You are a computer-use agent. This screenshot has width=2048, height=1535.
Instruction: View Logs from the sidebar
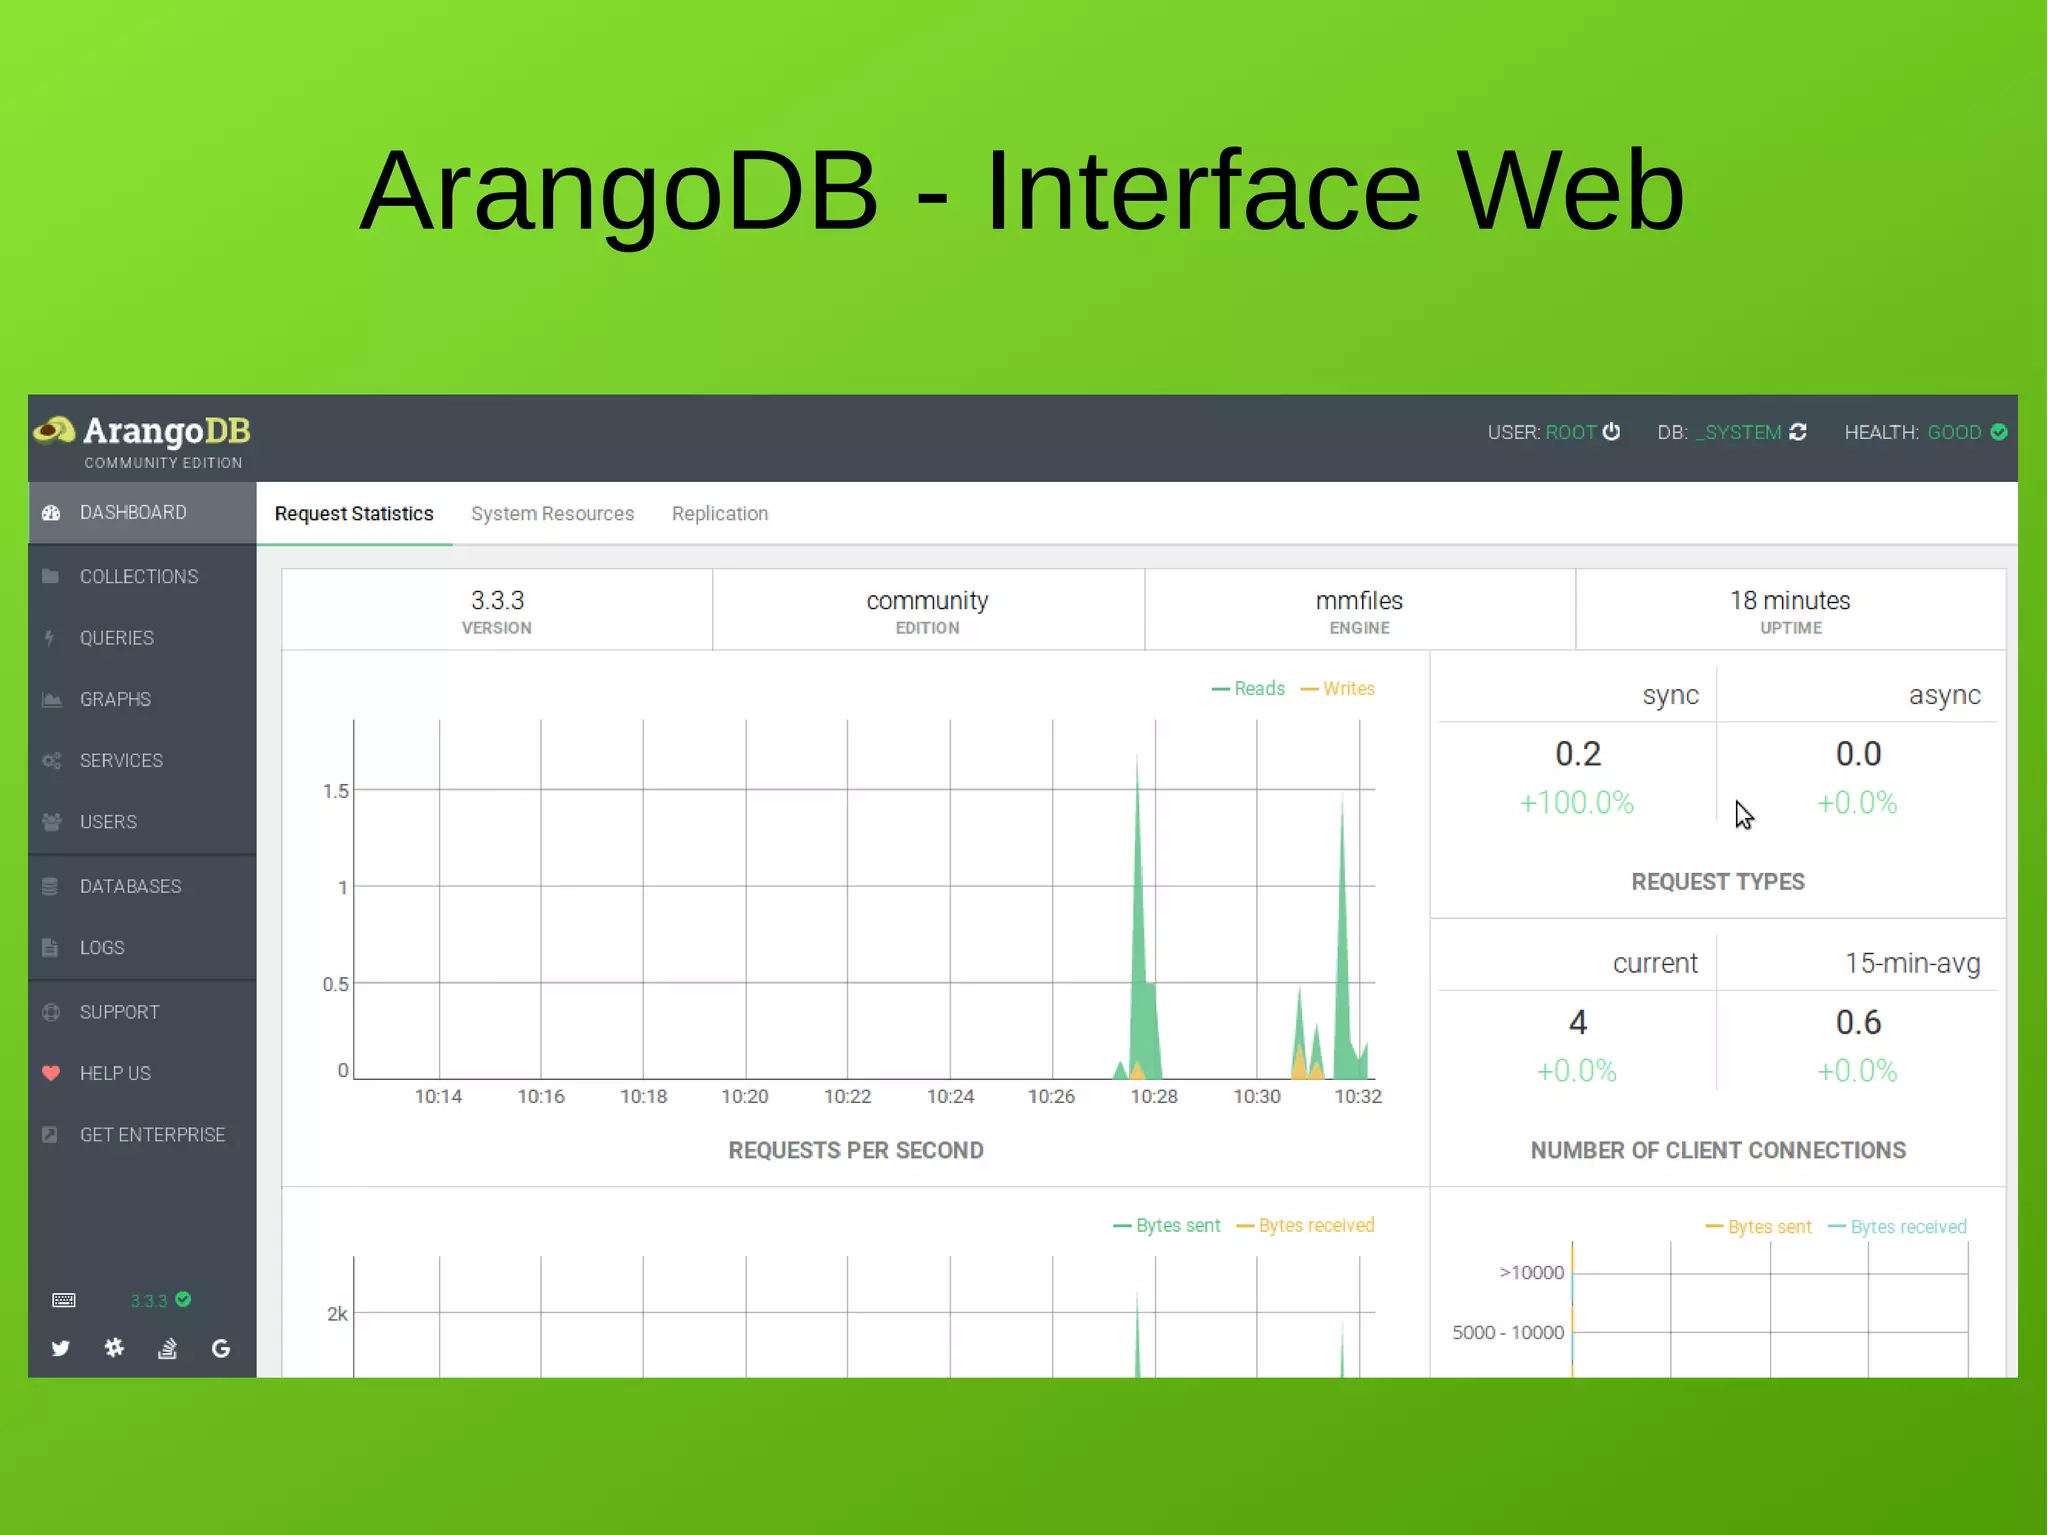[x=142, y=948]
